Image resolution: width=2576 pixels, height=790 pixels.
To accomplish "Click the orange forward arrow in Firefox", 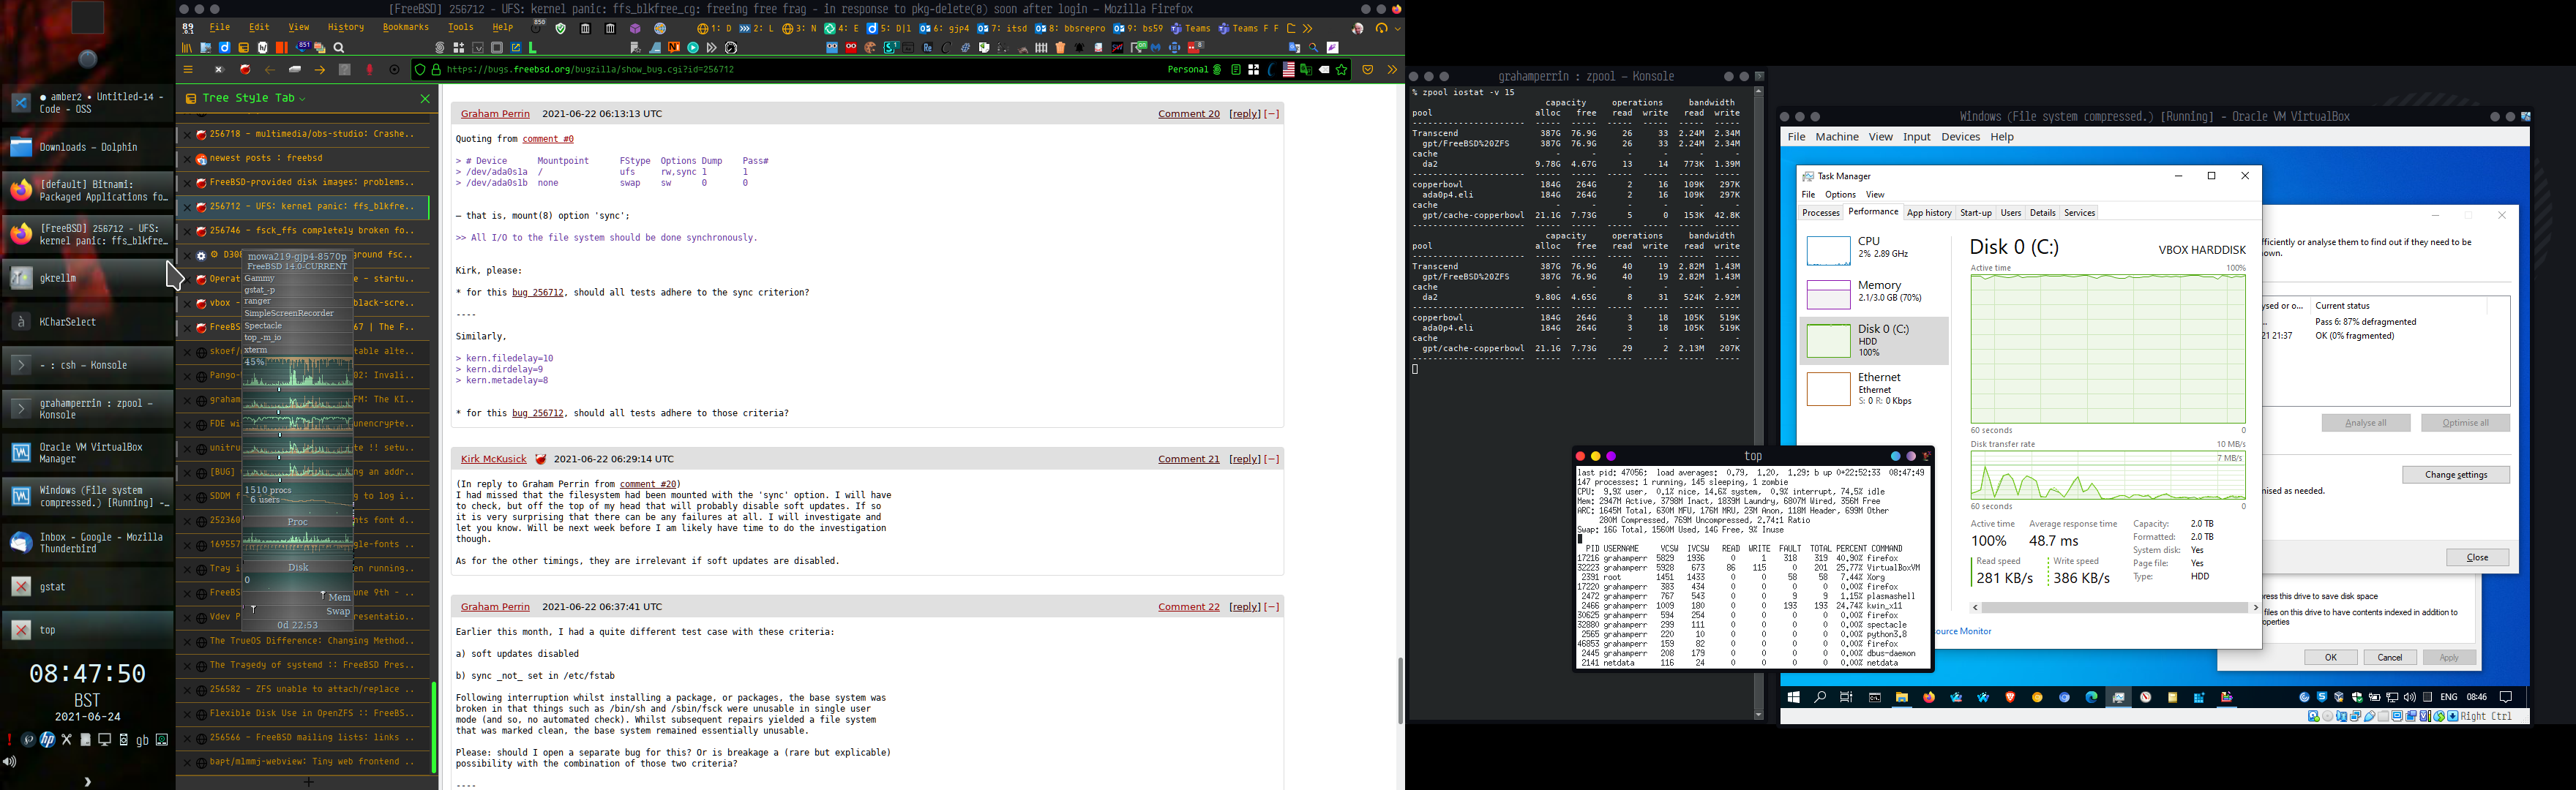I will click(320, 70).
